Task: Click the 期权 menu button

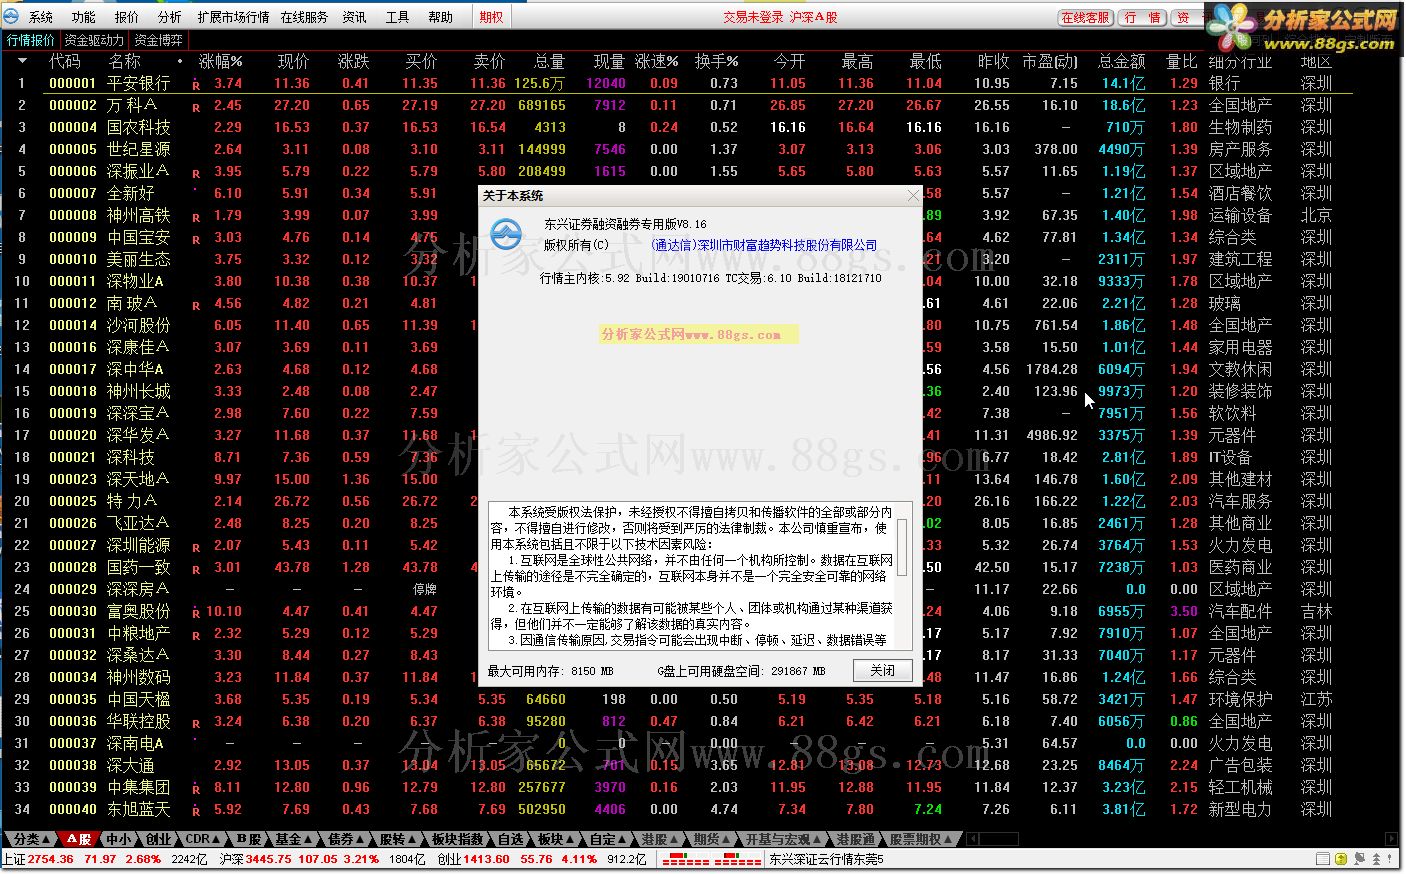Action: coord(491,17)
